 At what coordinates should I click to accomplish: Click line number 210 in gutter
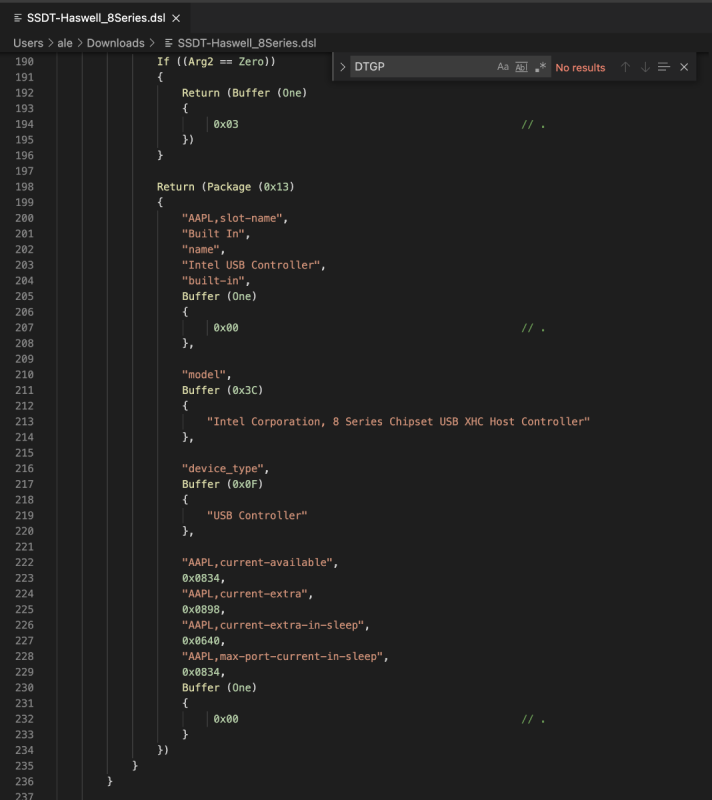(24, 375)
